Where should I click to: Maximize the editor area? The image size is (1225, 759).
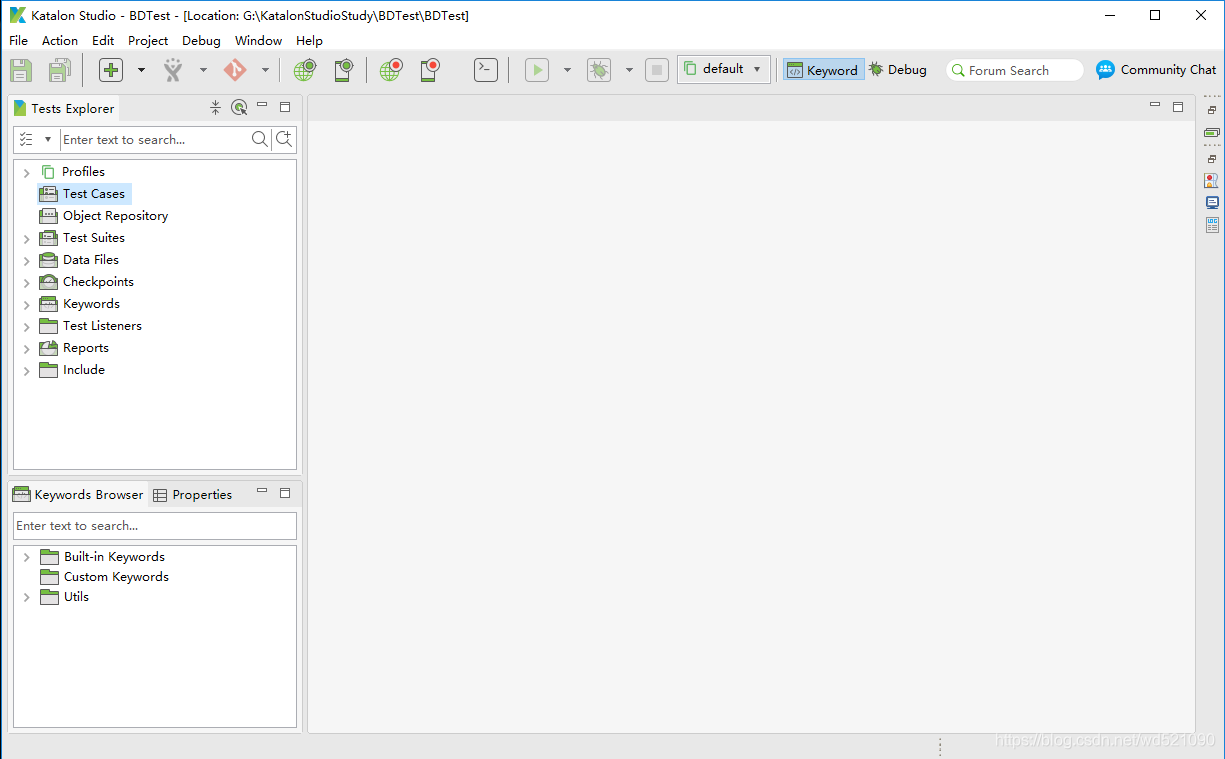[1178, 106]
